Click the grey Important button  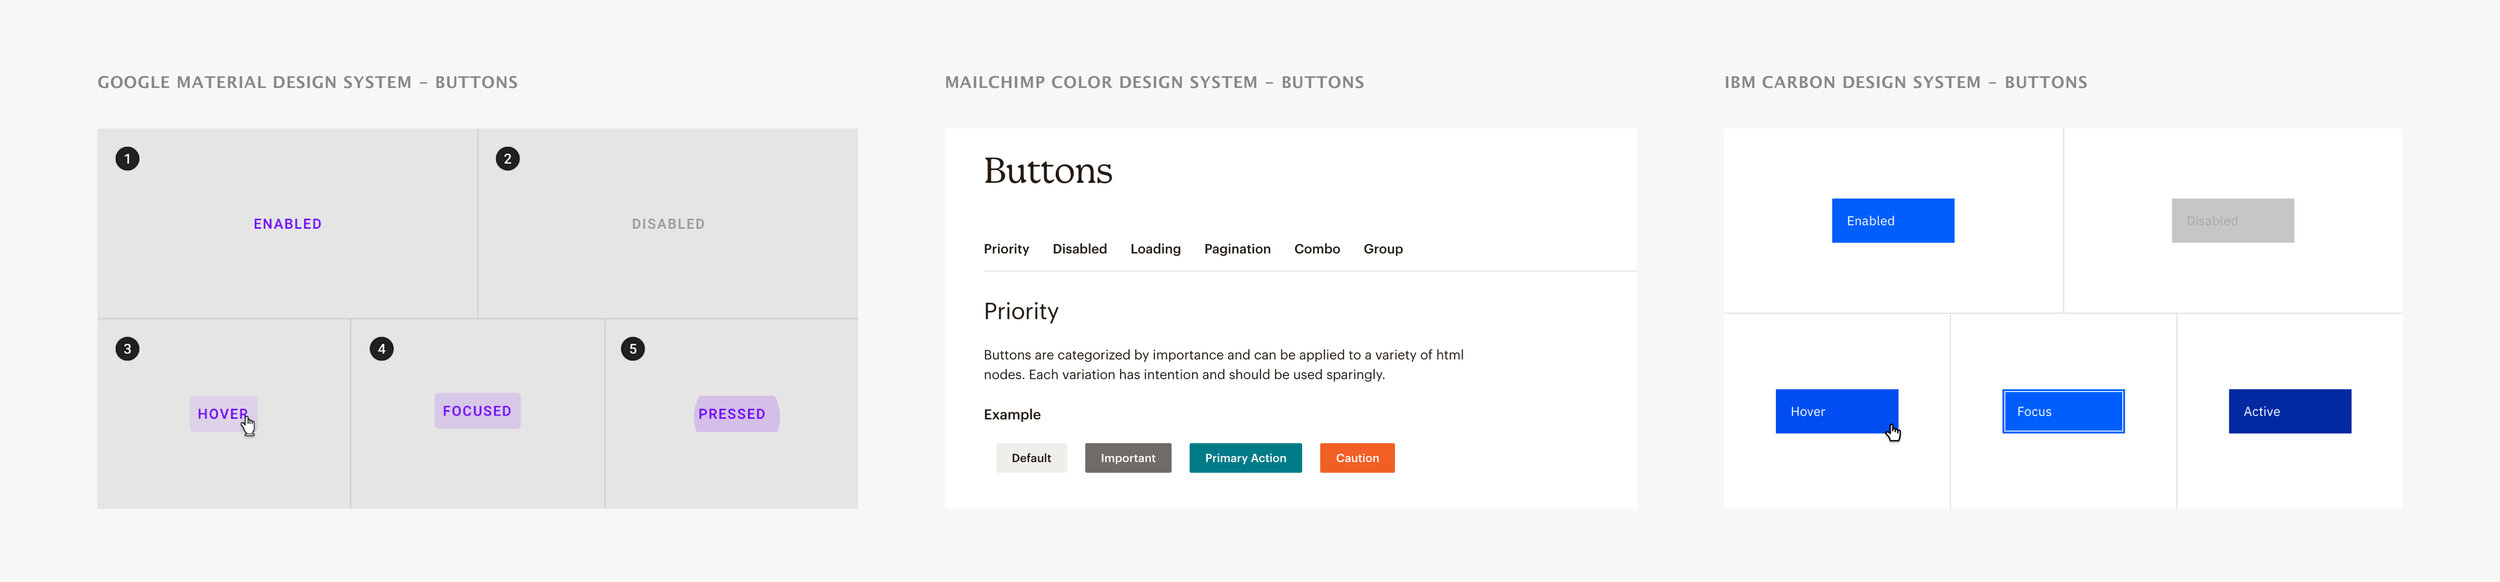pyautogui.click(x=1128, y=458)
